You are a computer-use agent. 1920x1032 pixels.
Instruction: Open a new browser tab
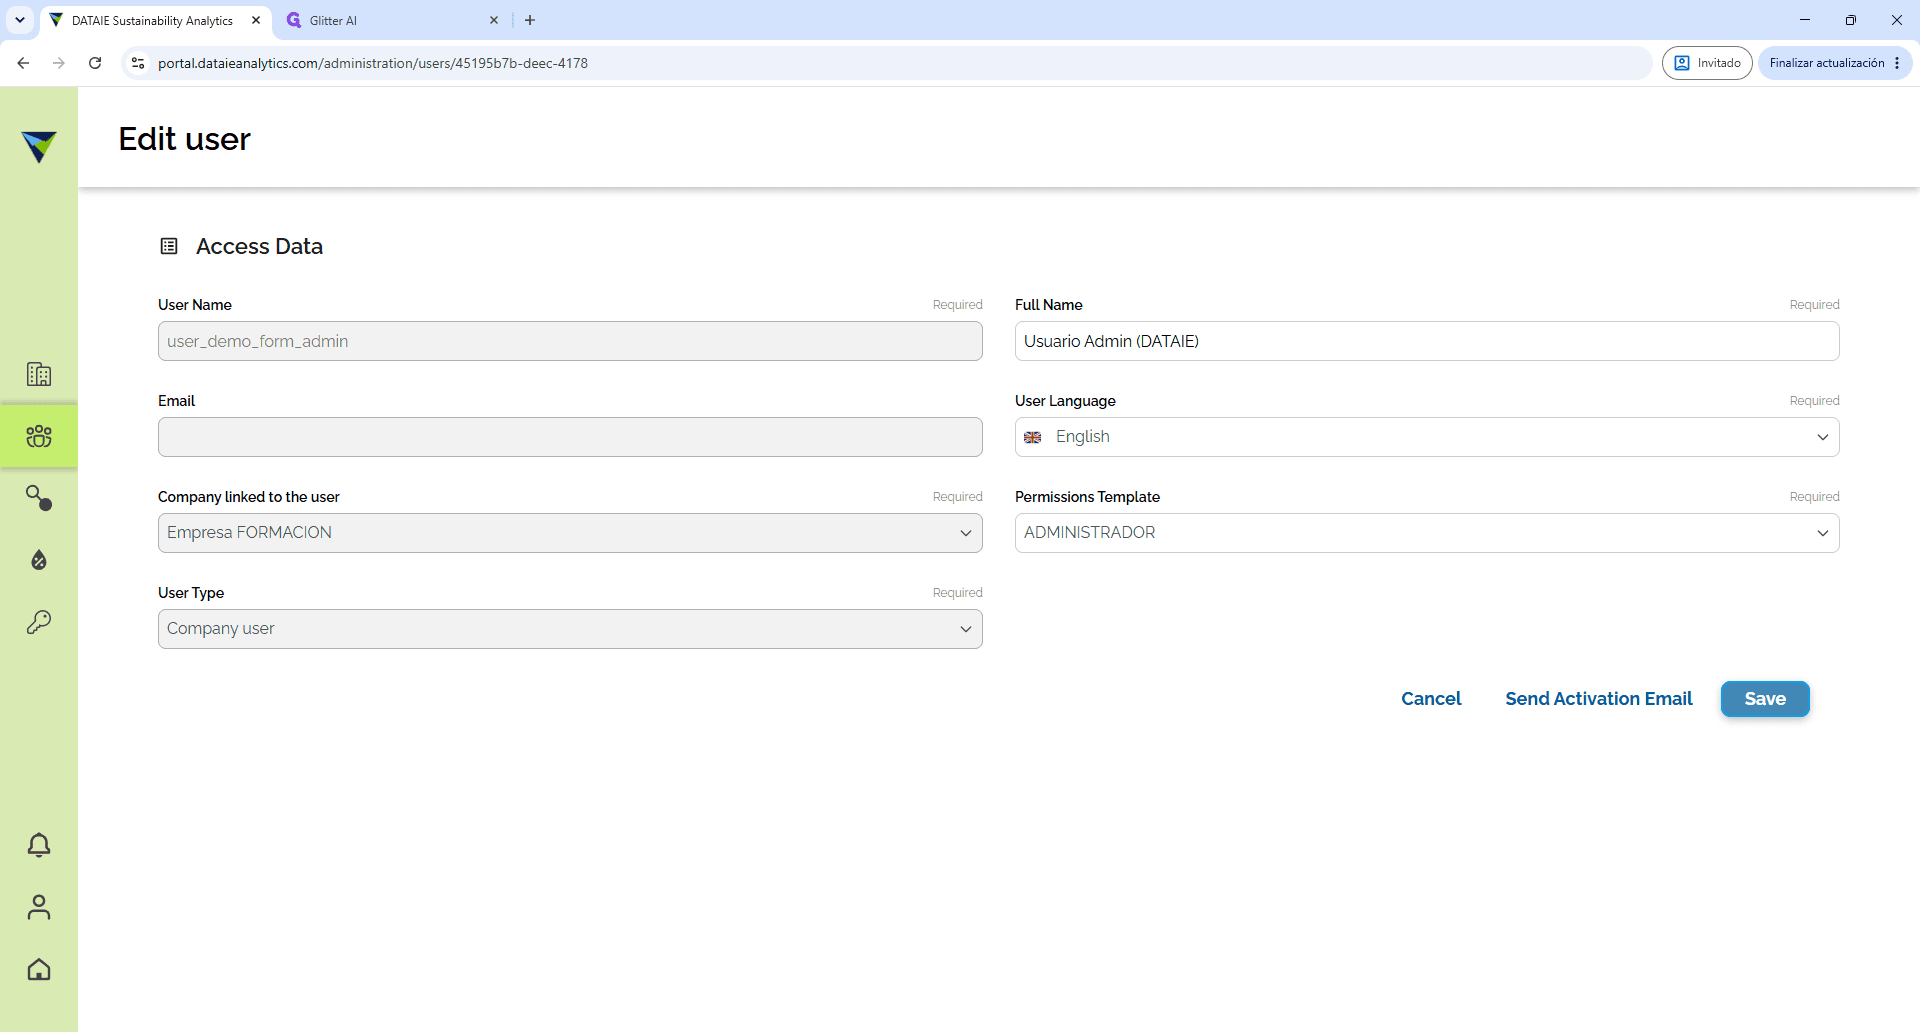tap(530, 20)
